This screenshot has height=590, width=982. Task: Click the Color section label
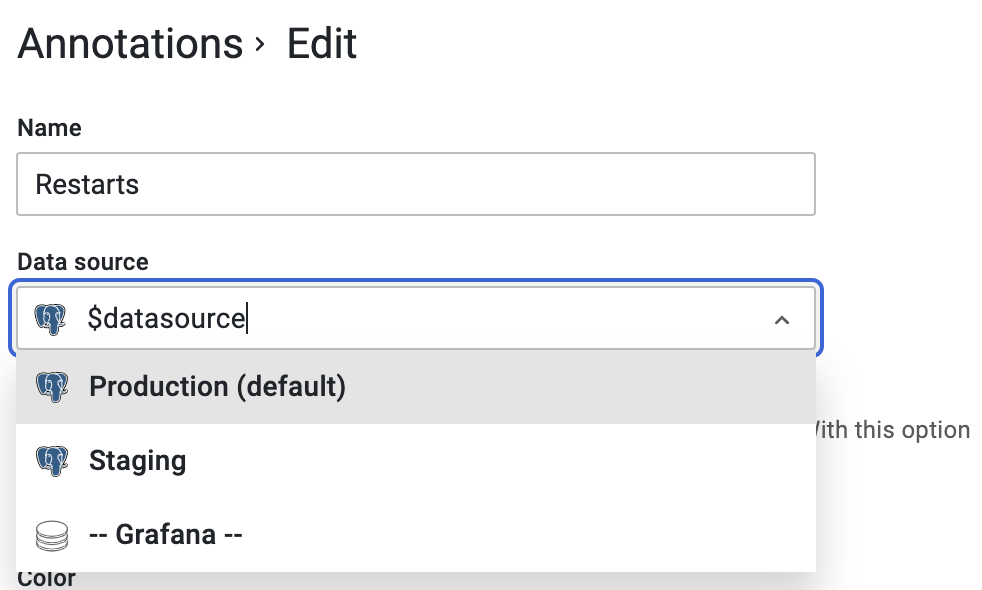45,577
